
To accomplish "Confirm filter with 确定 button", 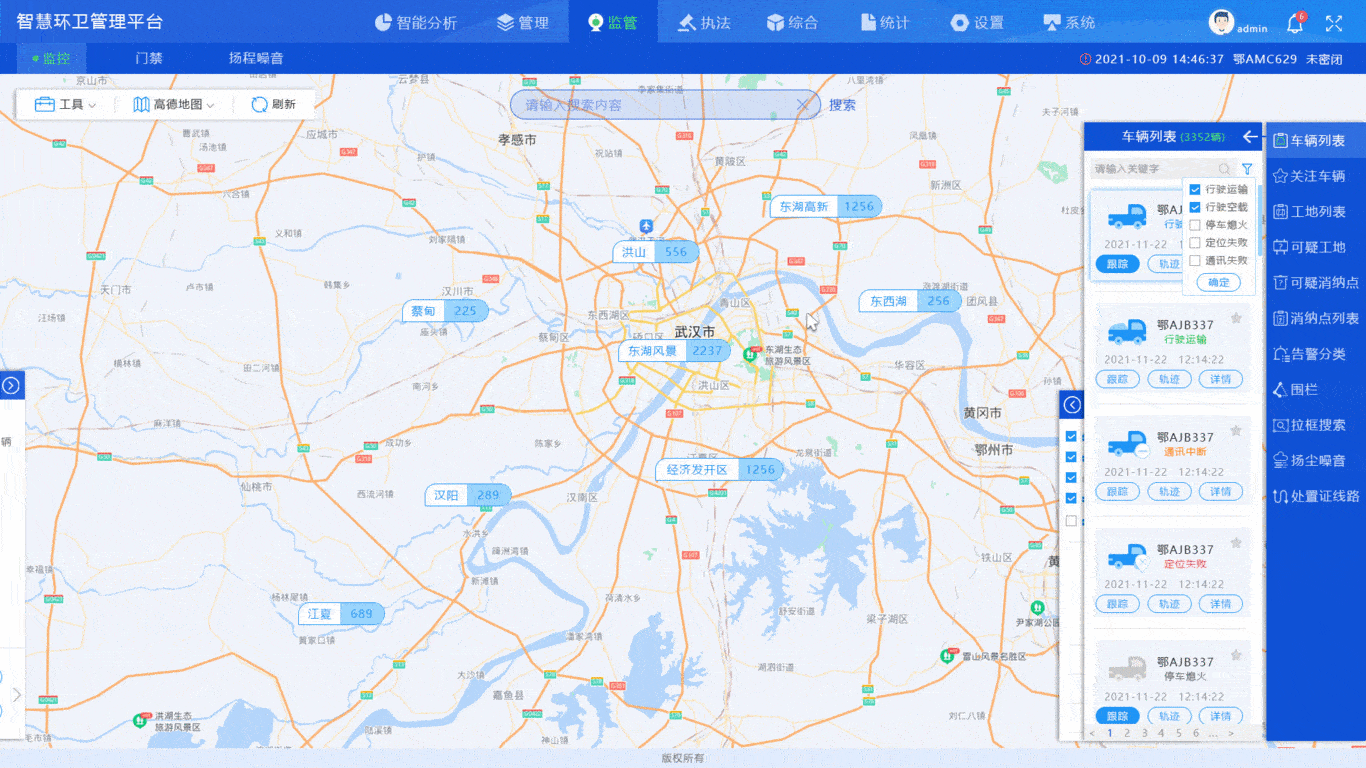I will click(1219, 282).
